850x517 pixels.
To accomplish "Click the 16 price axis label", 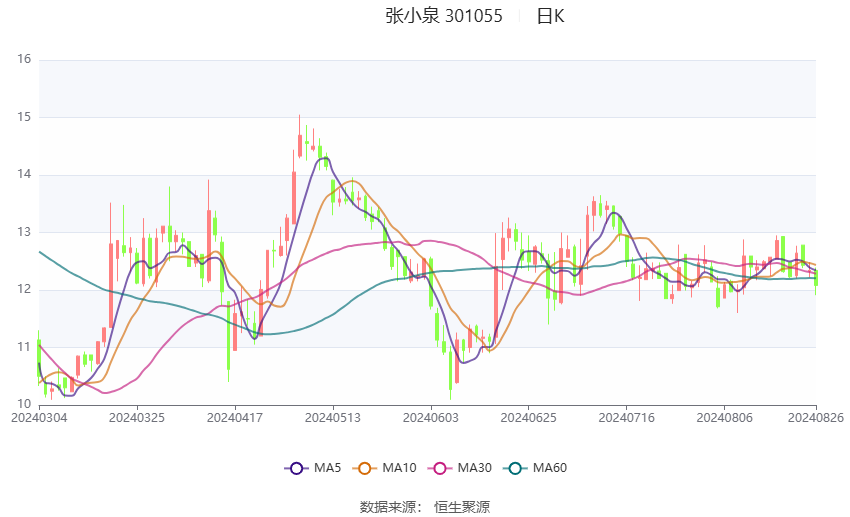I will click(24, 59).
